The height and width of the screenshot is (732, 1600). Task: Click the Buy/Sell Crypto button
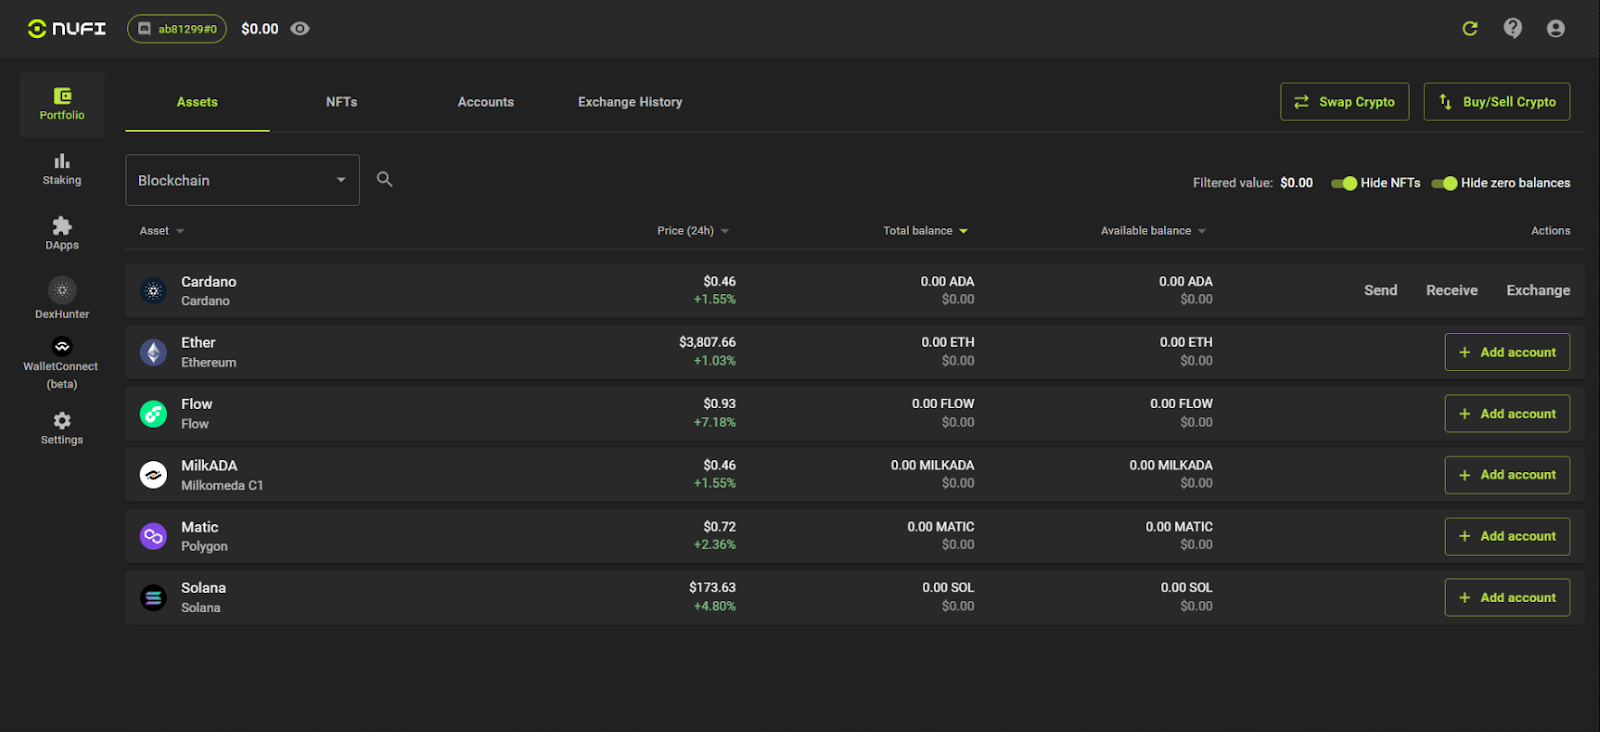click(1497, 102)
